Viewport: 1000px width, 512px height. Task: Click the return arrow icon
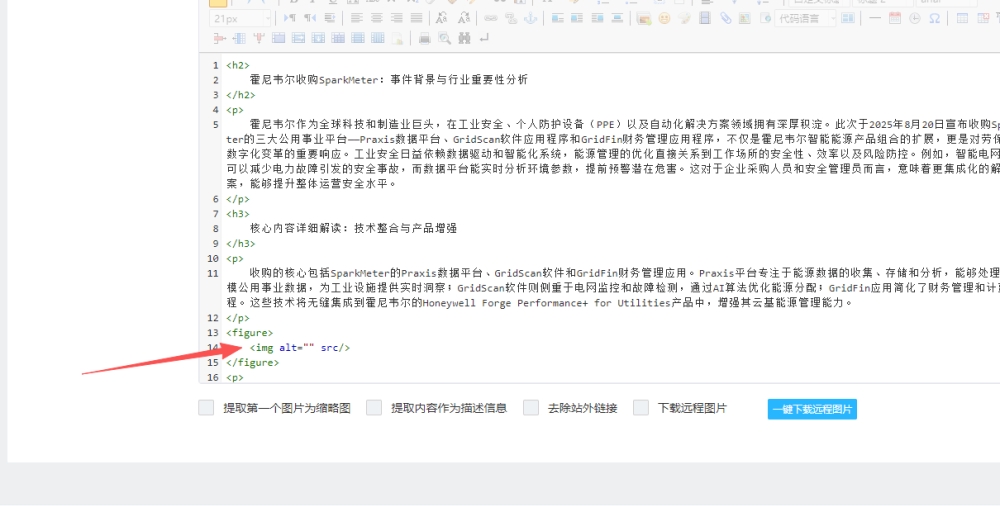[485, 38]
